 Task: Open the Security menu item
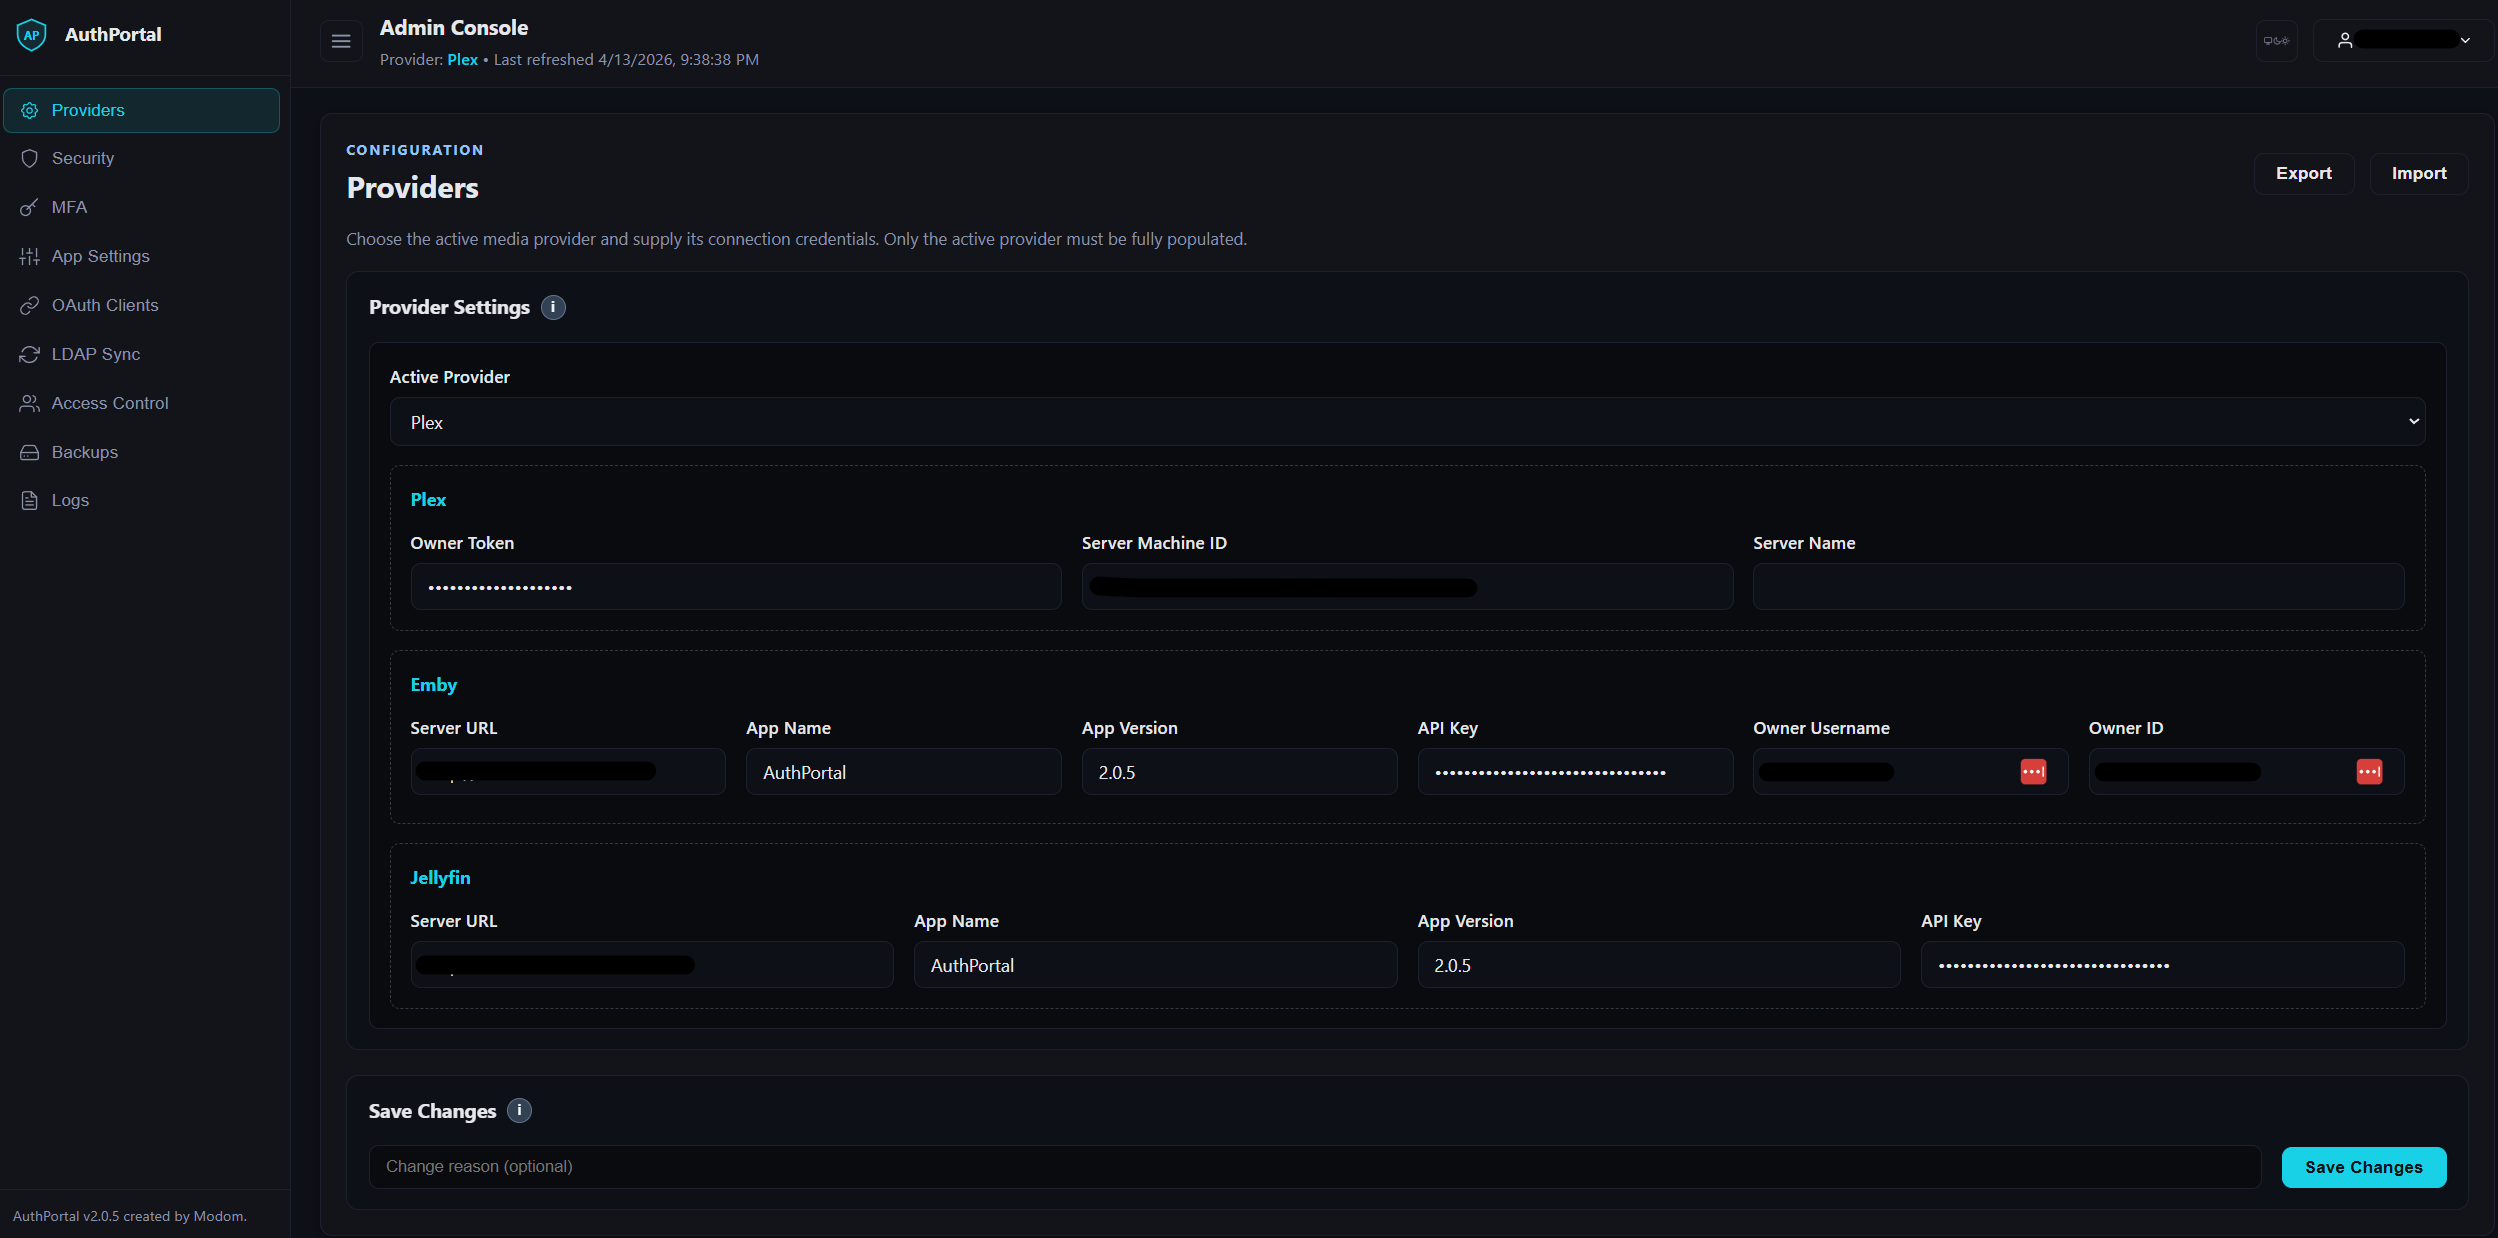[x=141, y=158]
